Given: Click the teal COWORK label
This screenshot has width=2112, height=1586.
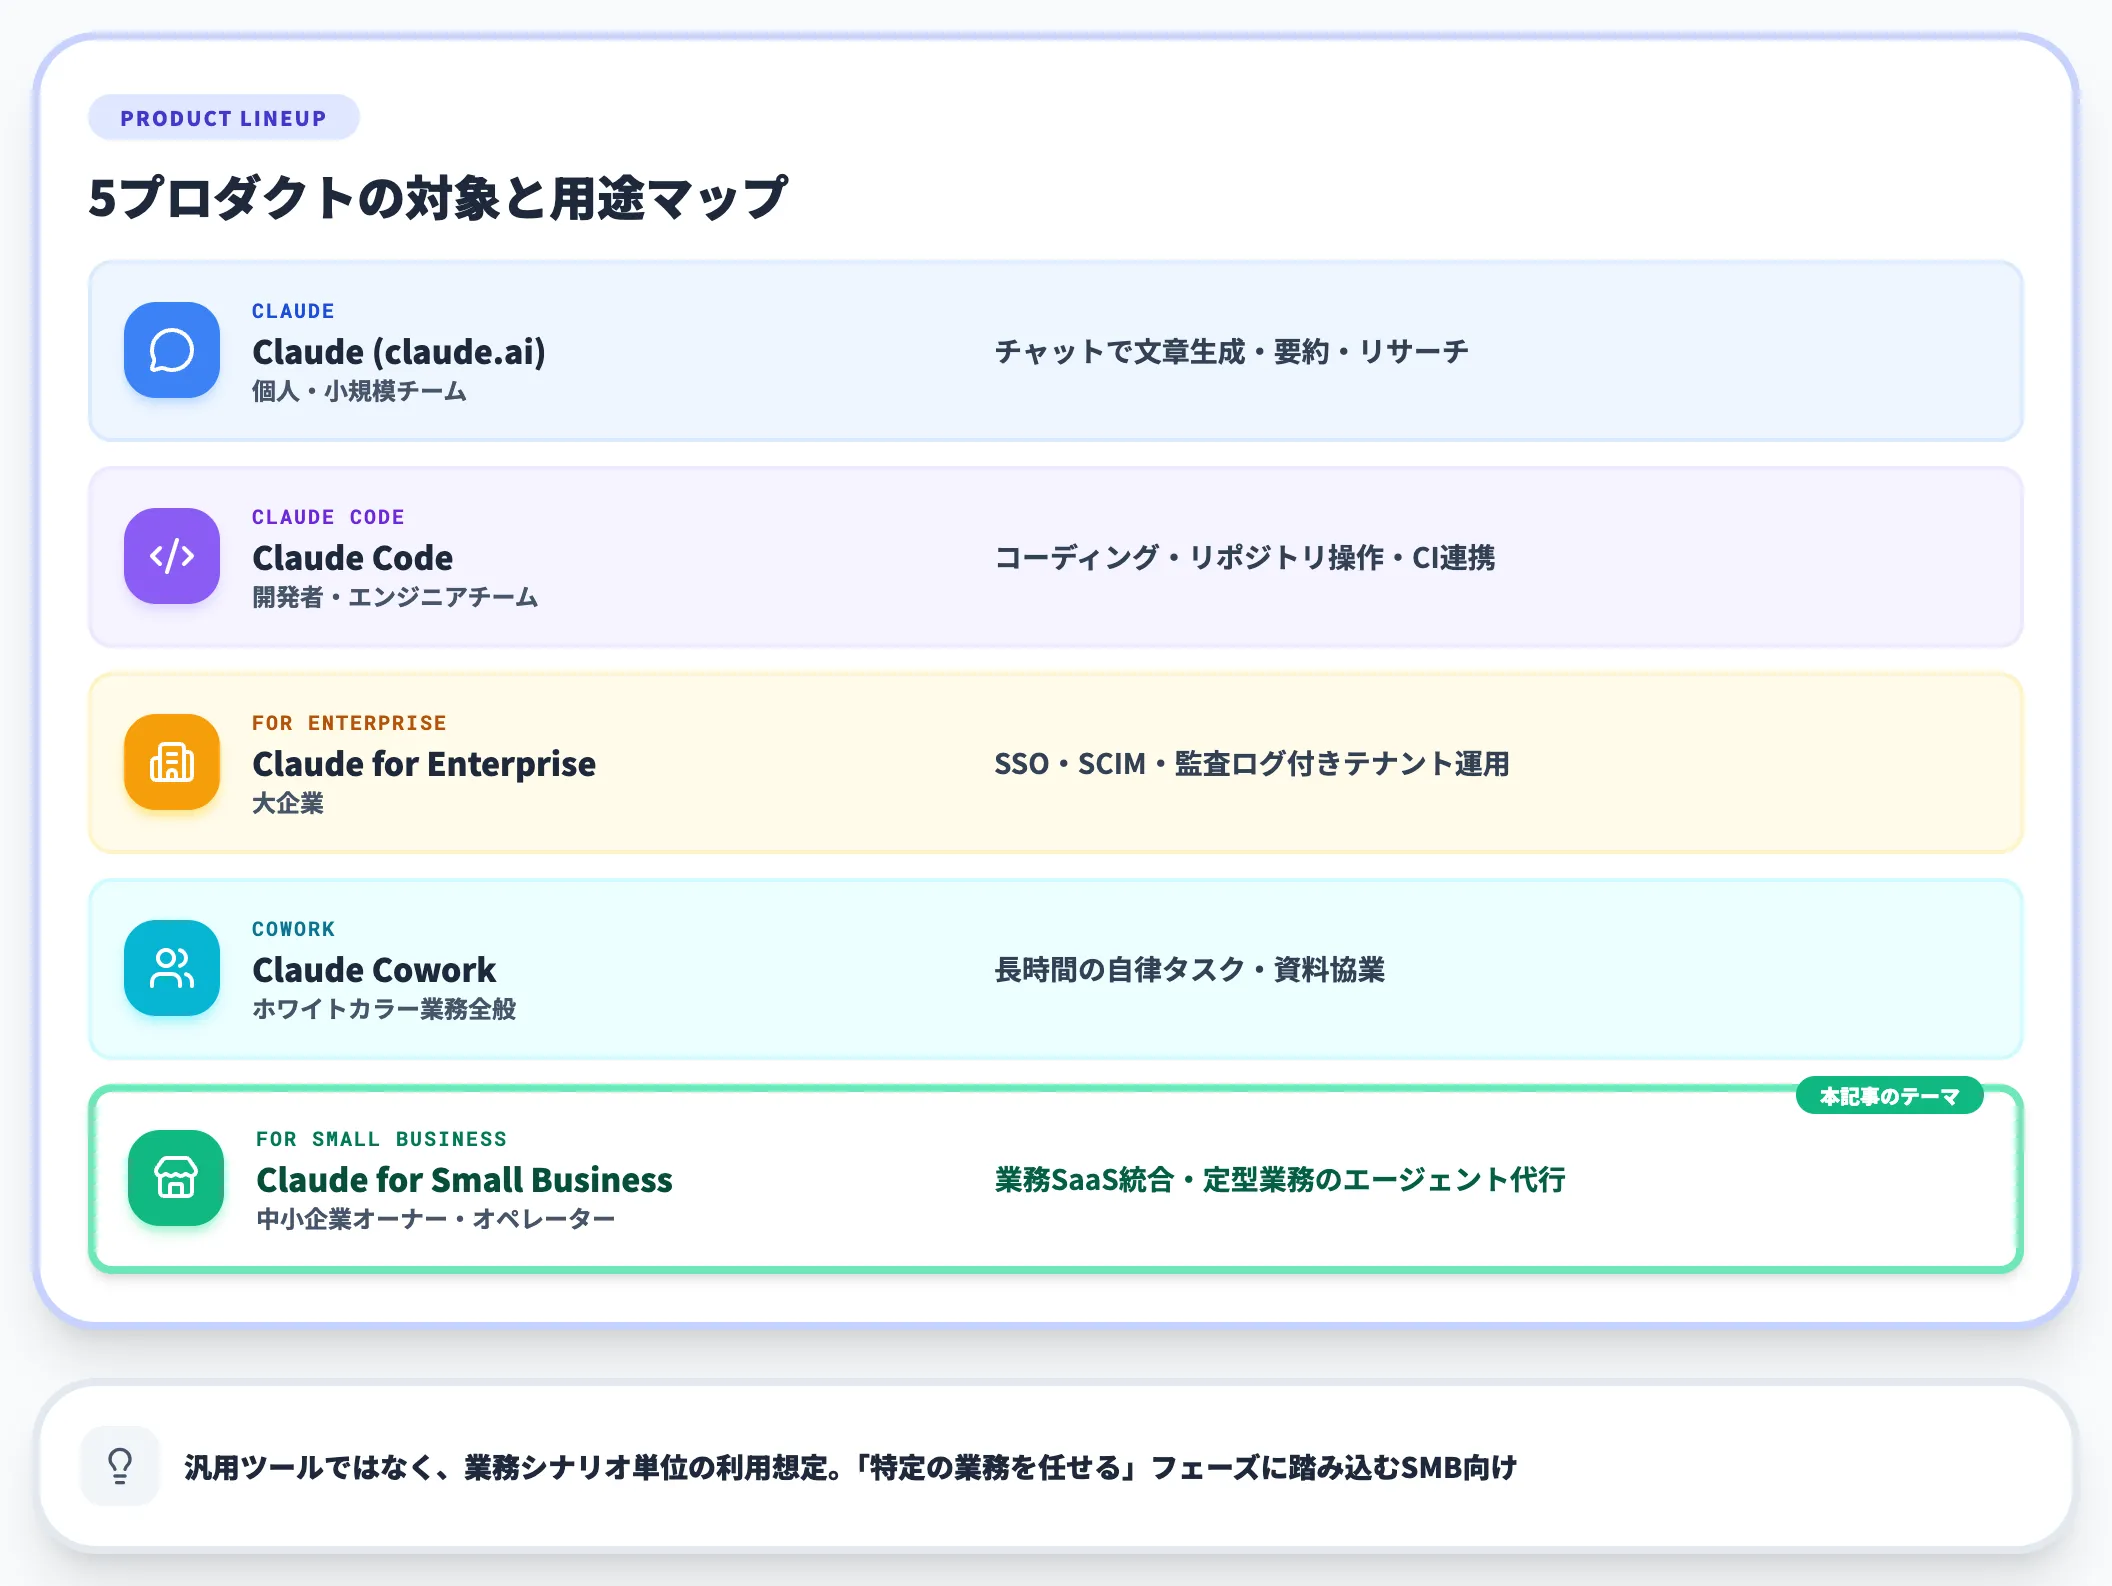Looking at the screenshot, I should coord(293,929).
